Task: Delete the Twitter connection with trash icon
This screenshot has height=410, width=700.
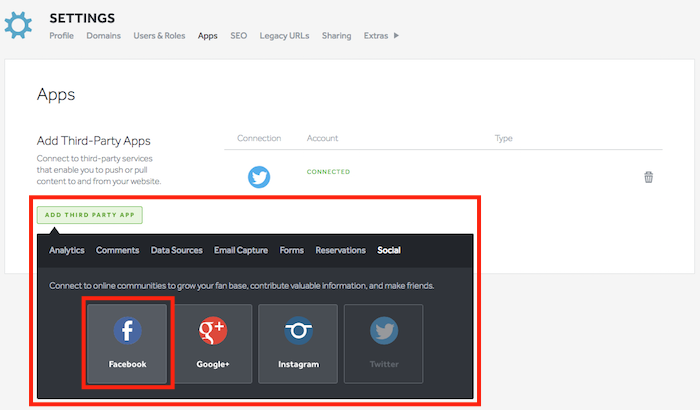Action: click(x=648, y=177)
